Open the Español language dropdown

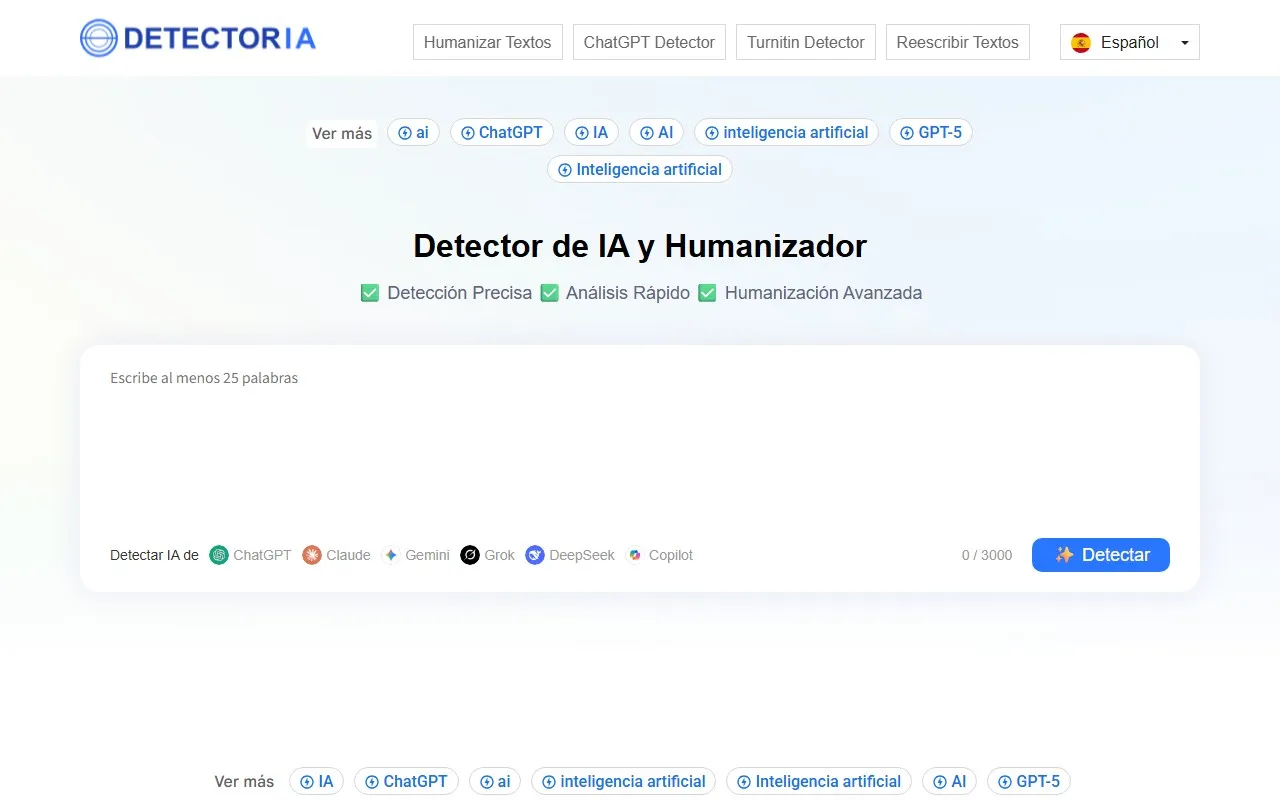pos(1184,42)
